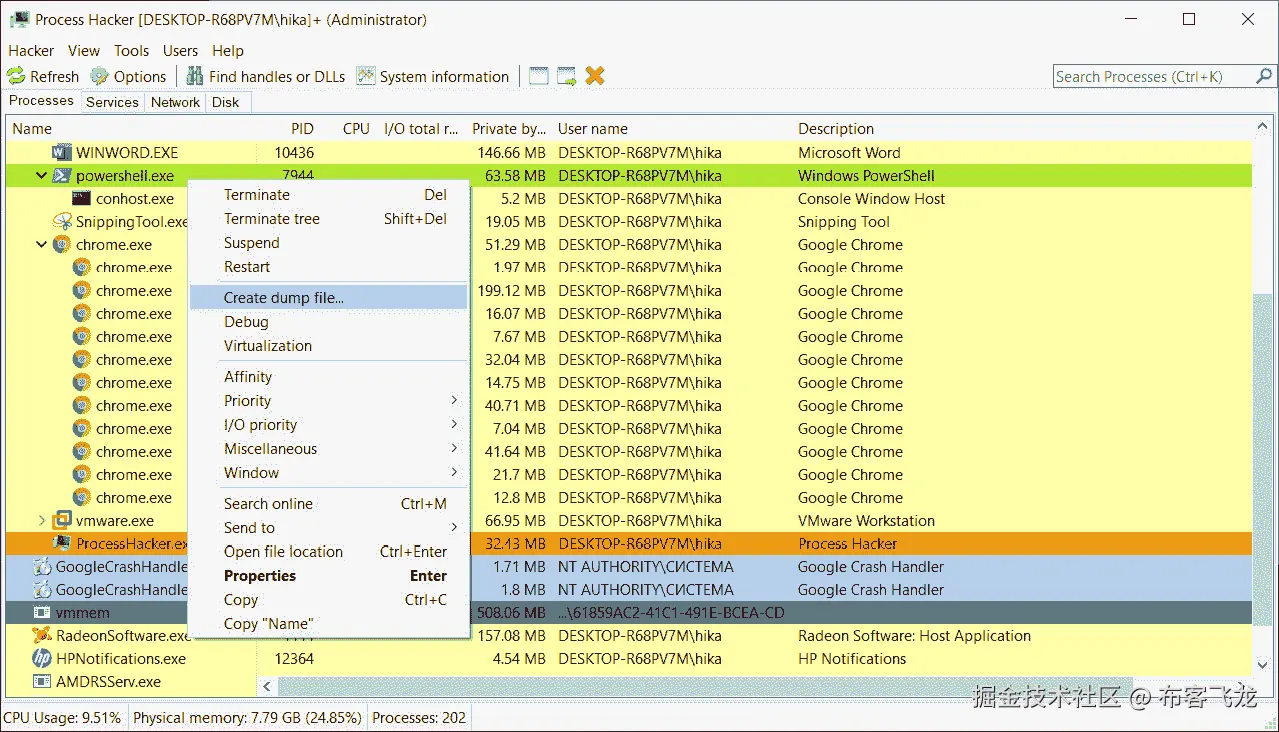
Task: Click the ProcessHacker.exe row icon
Action: [62, 544]
